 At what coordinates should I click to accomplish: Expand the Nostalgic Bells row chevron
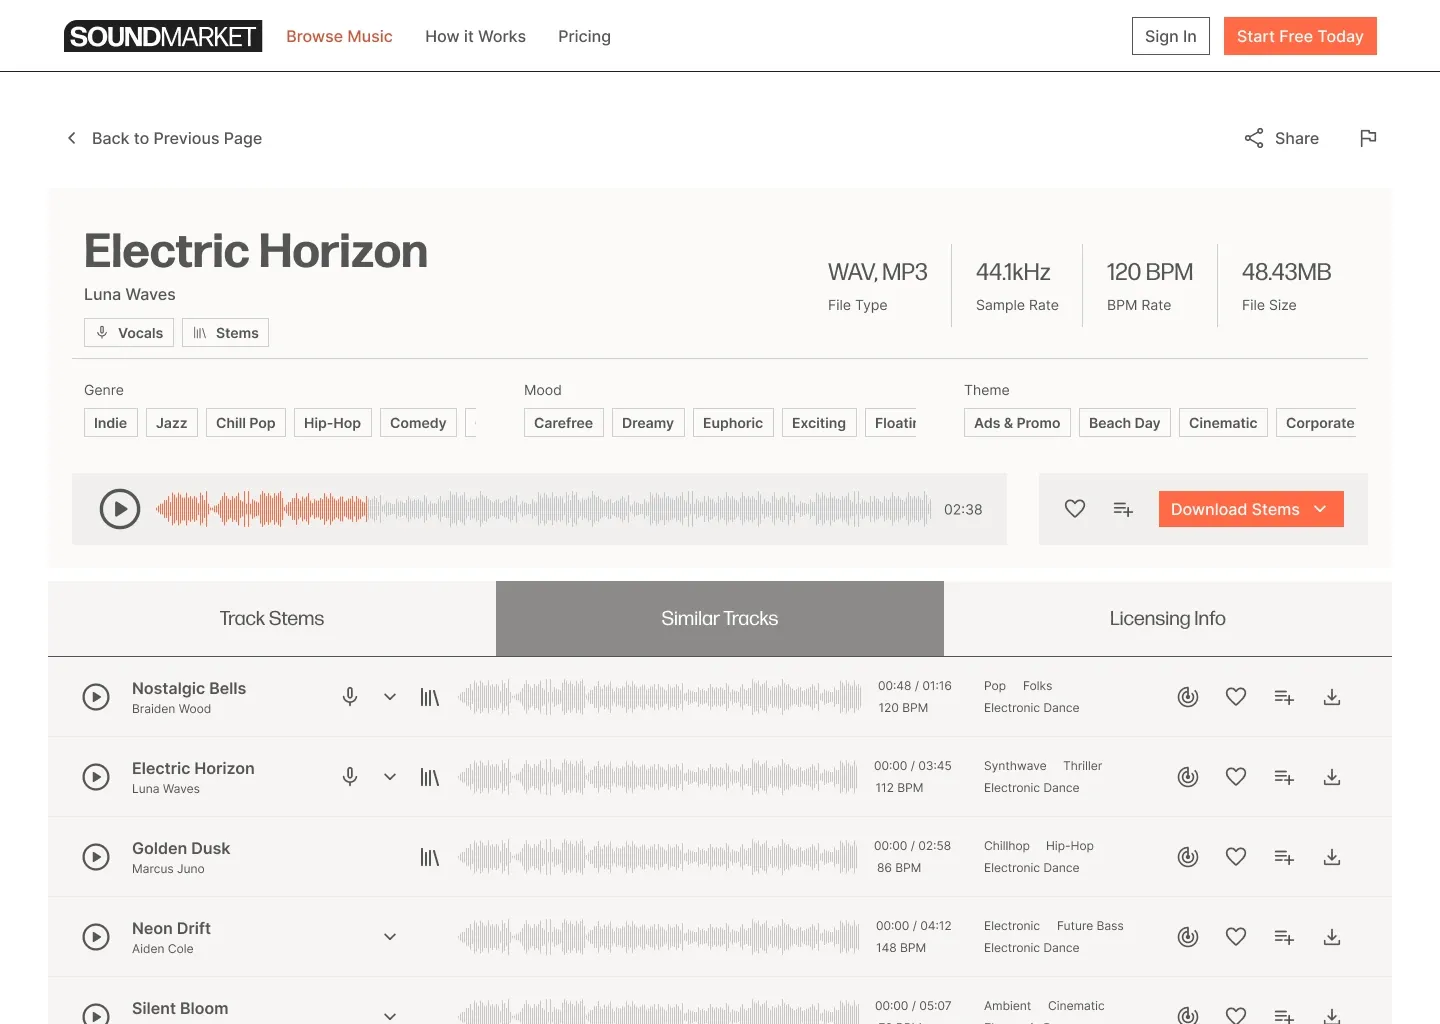pyautogui.click(x=390, y=697)
